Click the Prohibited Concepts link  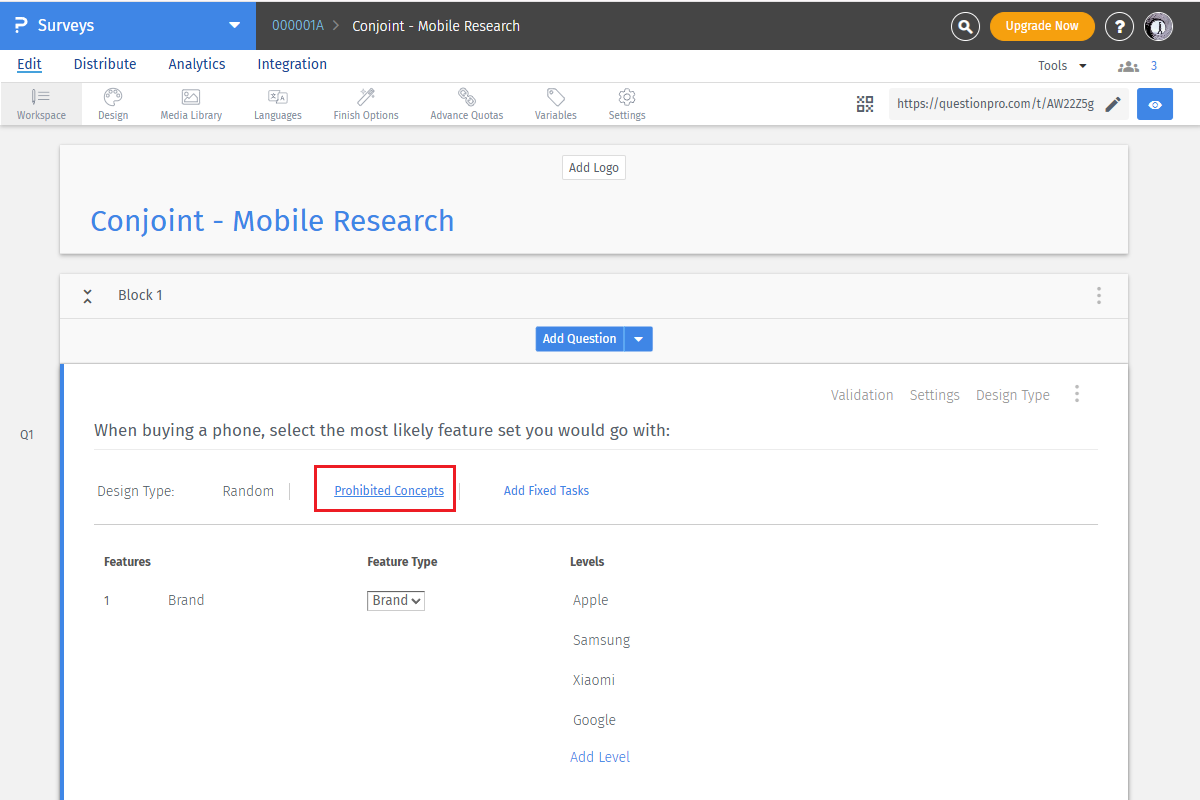pos(389,491)
